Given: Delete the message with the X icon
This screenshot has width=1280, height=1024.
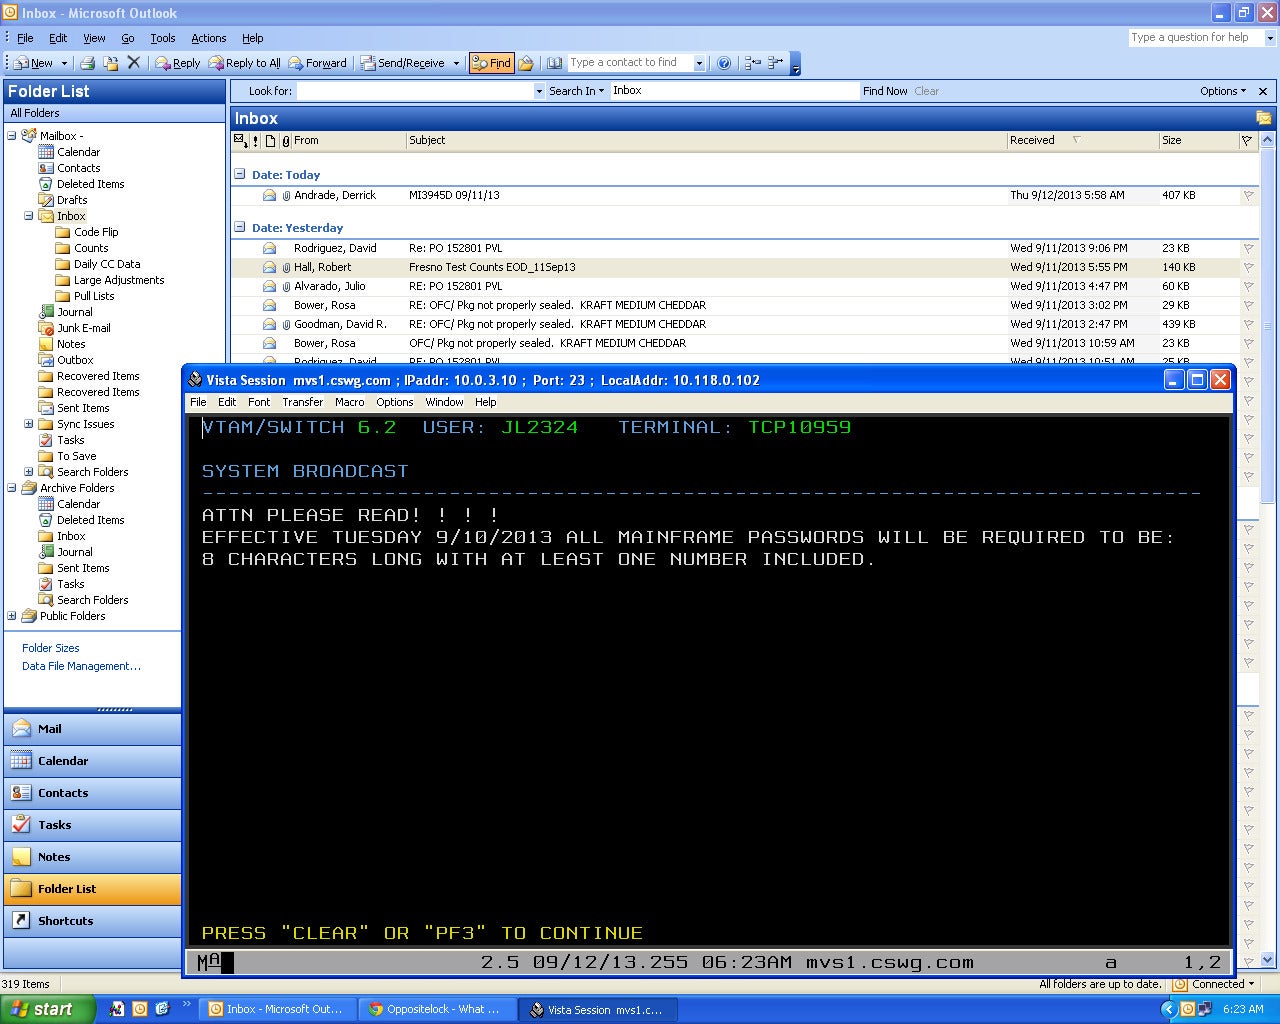Looking at the screenshot, I should [134, 63].
